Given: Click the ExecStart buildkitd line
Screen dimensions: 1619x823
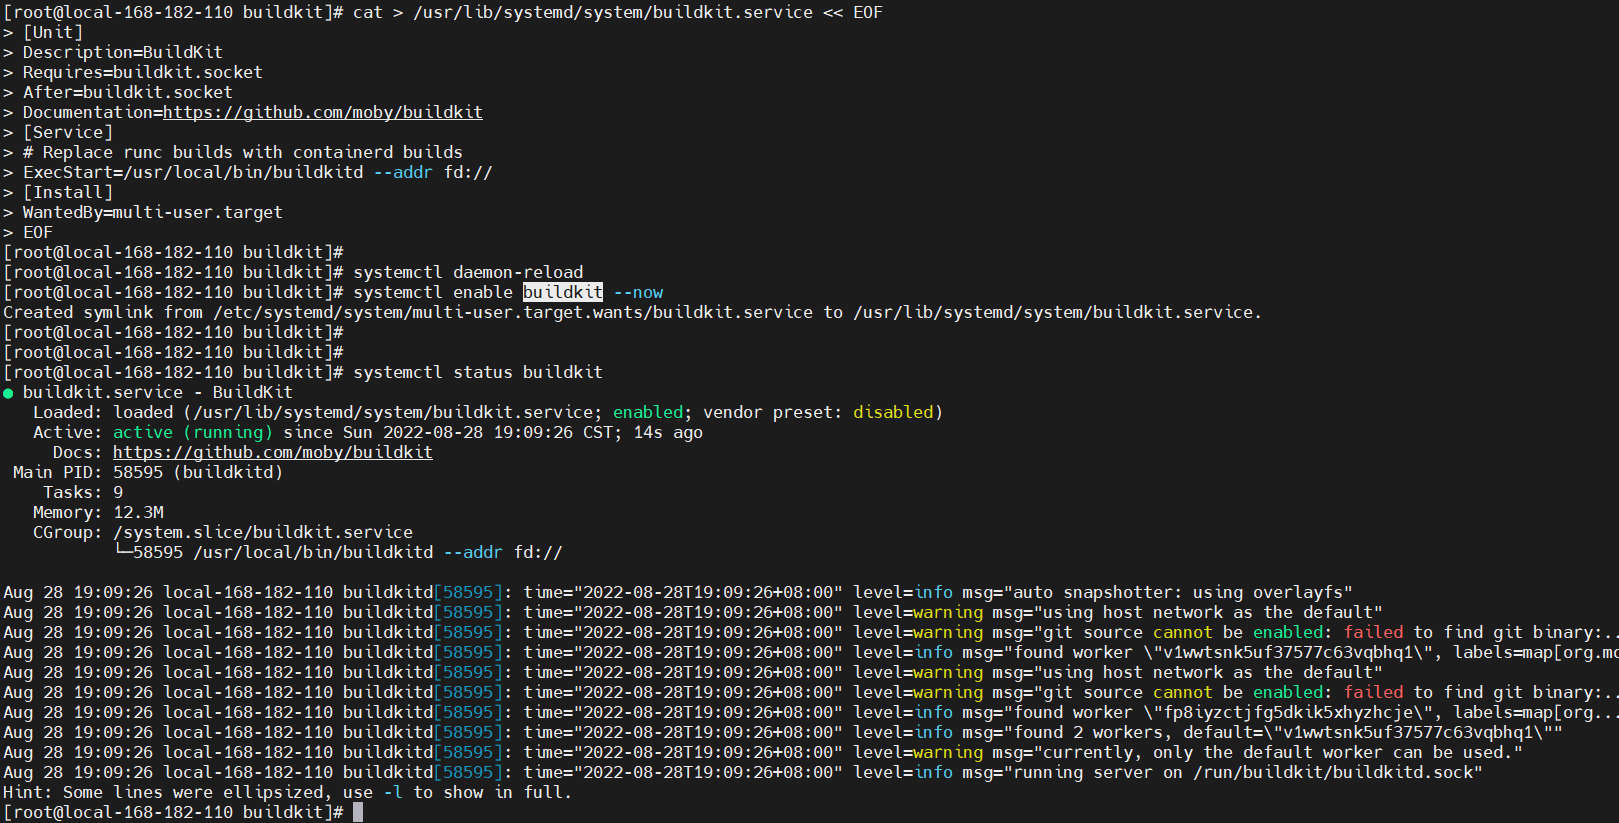Looking at the screenshot, I should point(257,172).
